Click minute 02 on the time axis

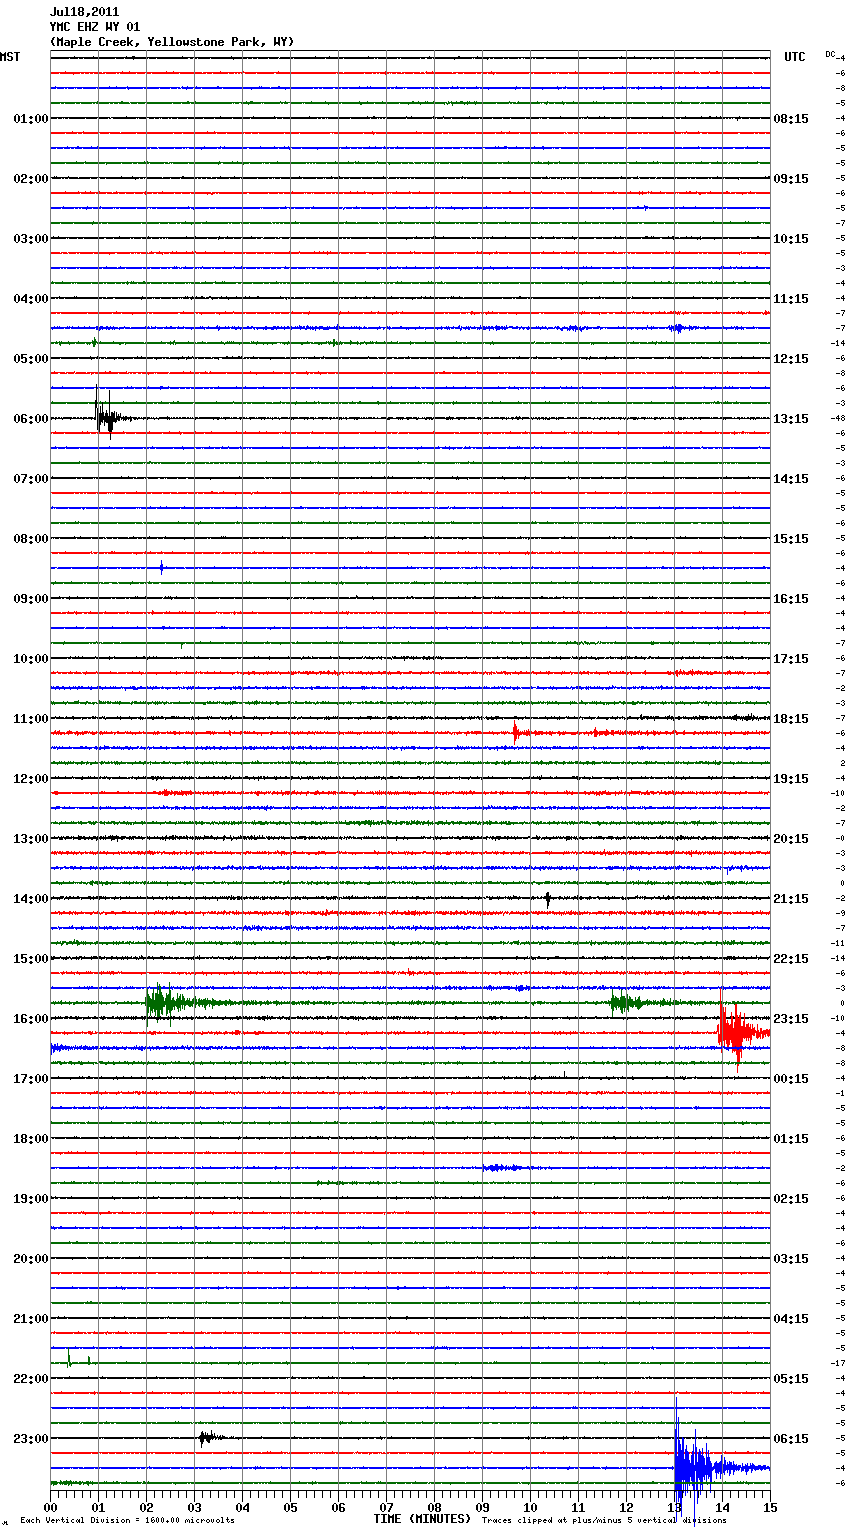(x=146, y=1507)
